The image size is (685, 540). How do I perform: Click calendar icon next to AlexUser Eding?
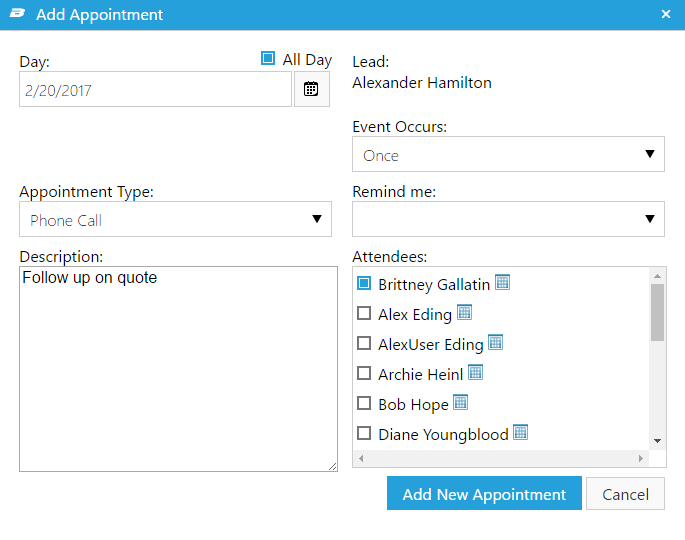pyautogui.click(x=495, y=343)
